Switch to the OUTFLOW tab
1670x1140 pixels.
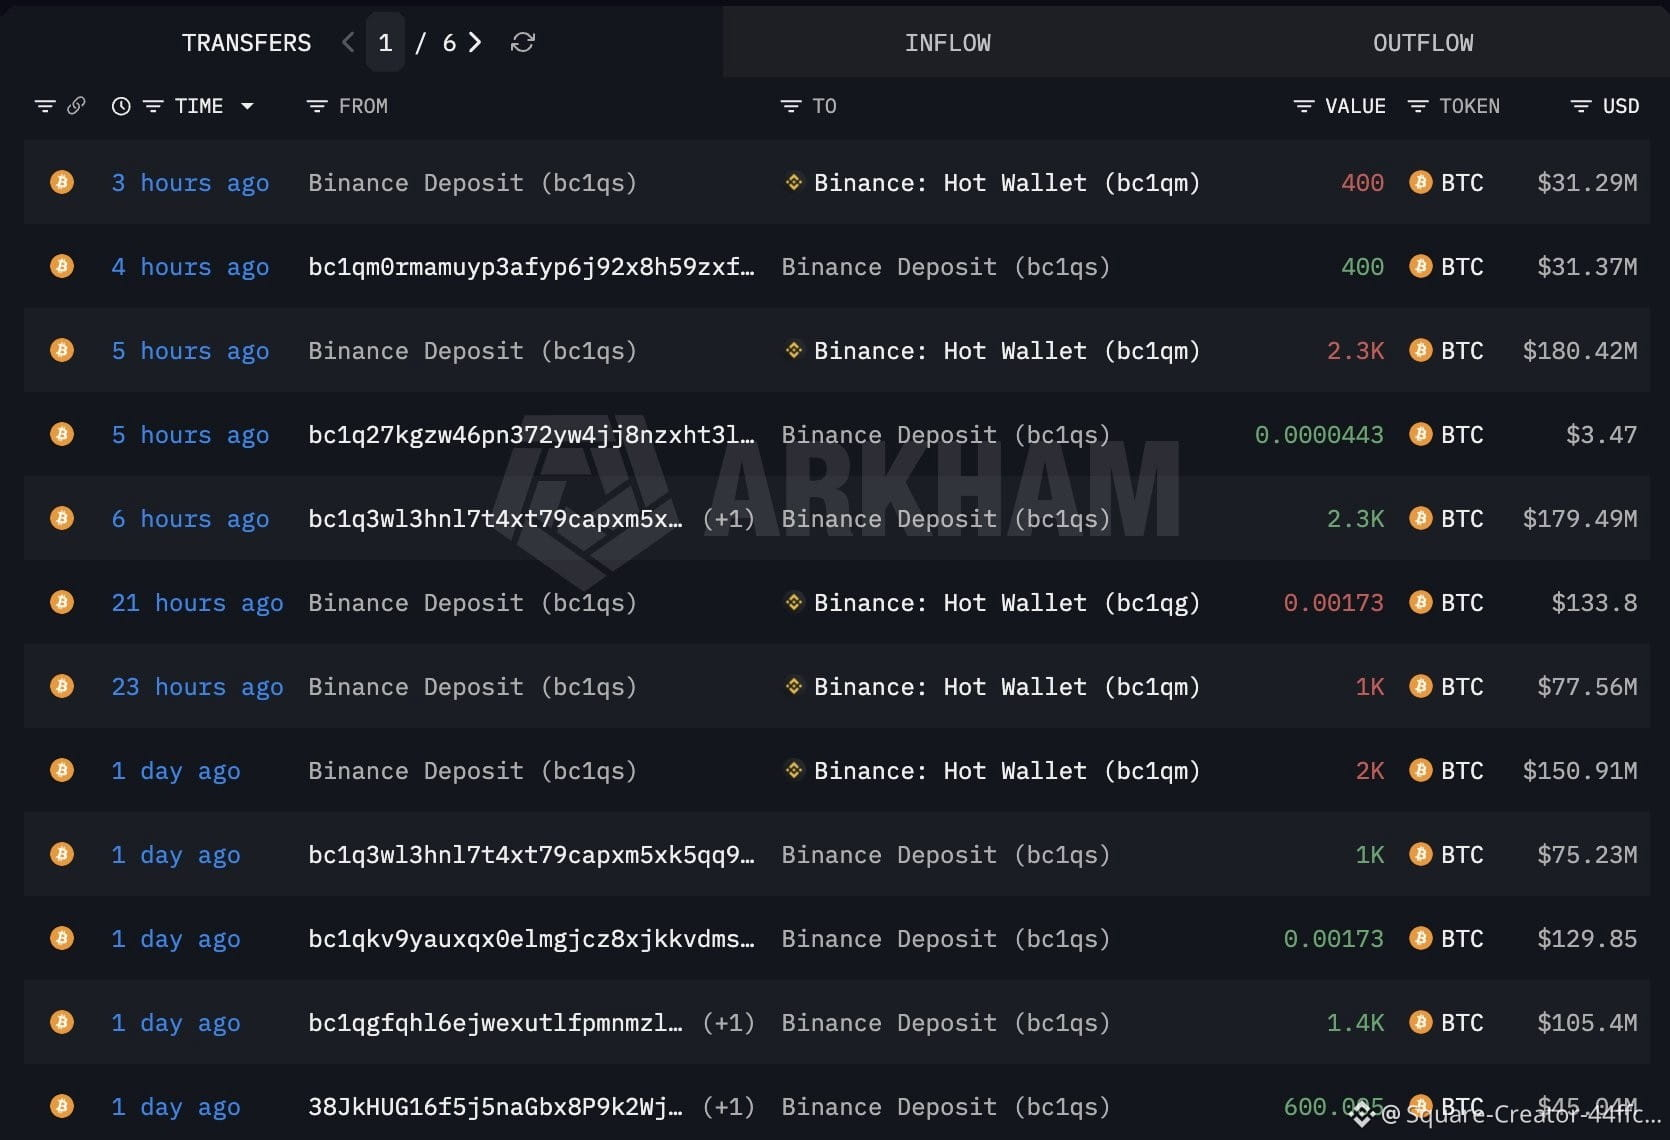[1423, 43]
